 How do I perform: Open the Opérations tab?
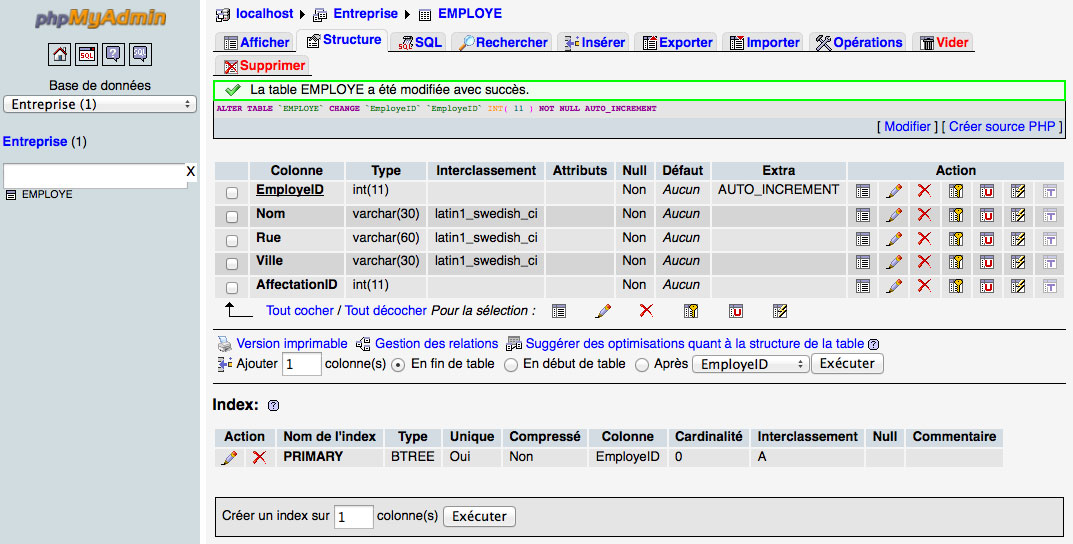tap(858, 42)
